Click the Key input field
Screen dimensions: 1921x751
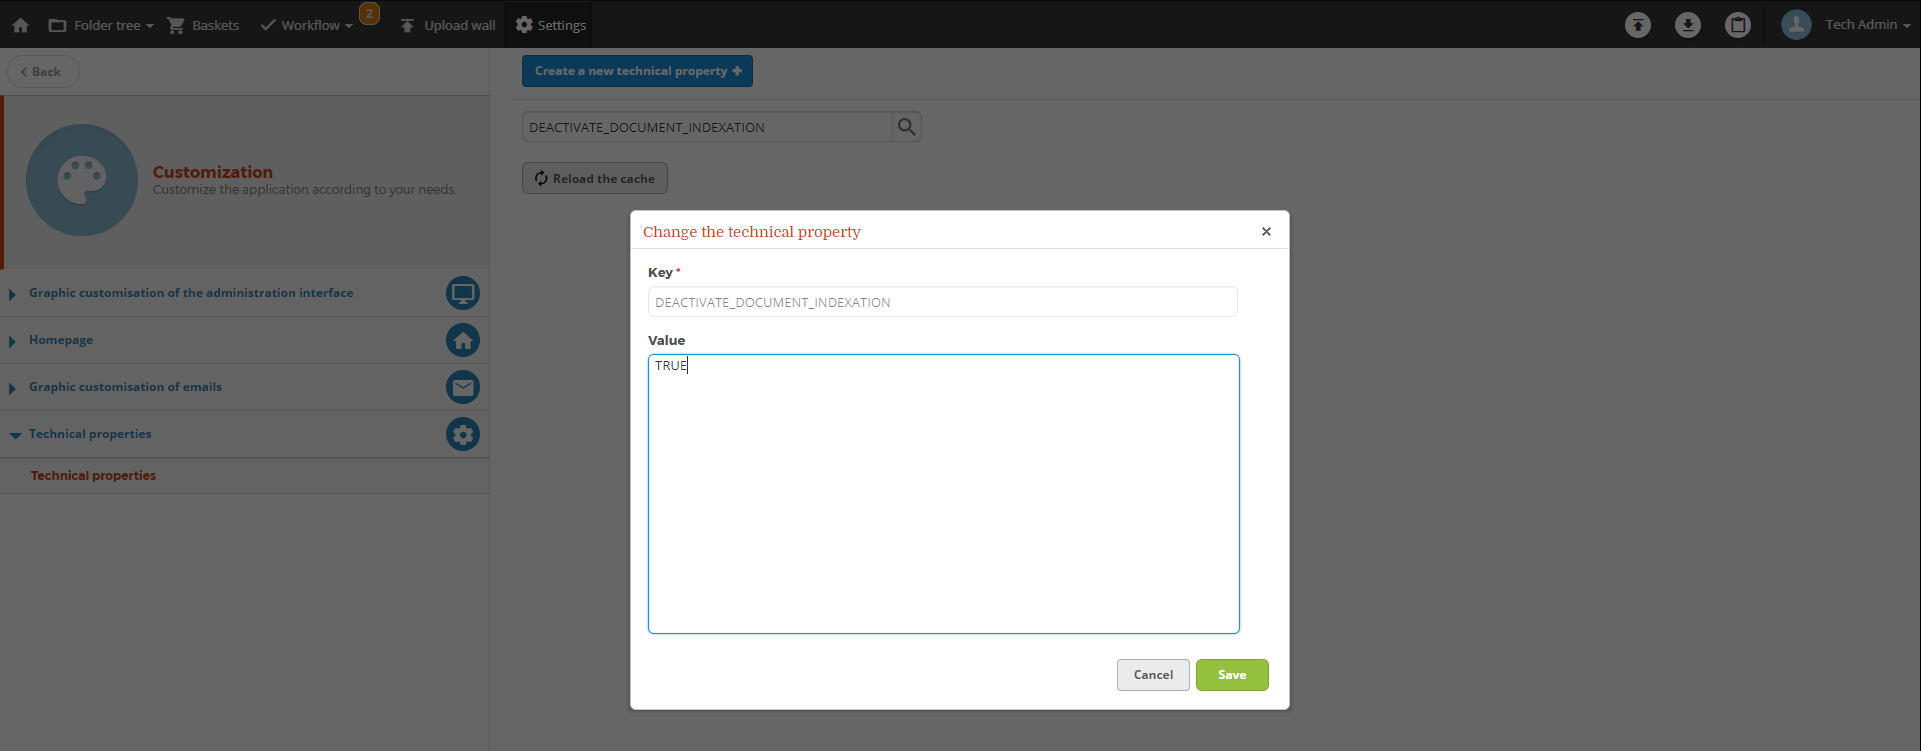point(943,302)
